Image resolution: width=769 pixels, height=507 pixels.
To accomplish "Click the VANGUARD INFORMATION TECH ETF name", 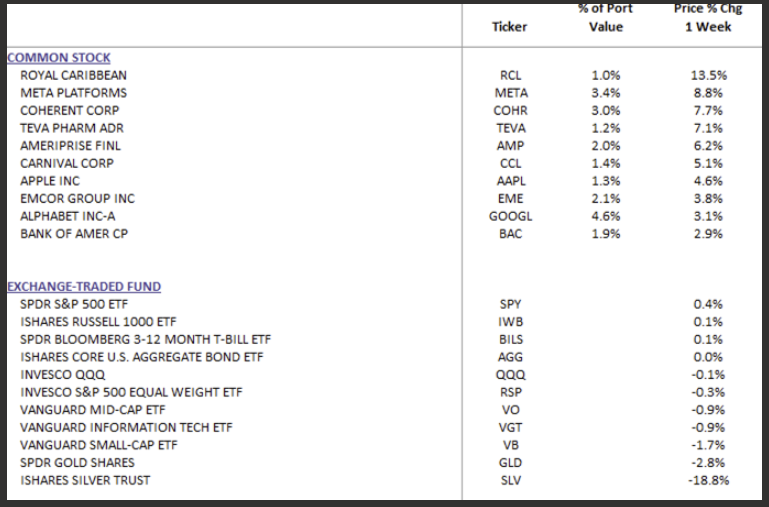I will [126, 428].
